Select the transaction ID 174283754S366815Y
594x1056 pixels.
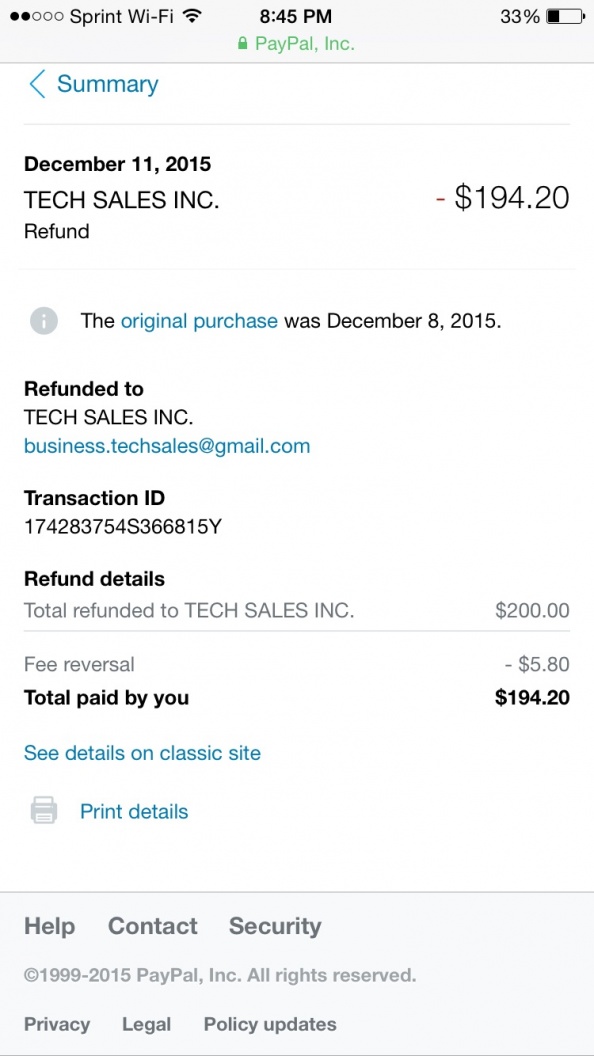coord(123,527)
